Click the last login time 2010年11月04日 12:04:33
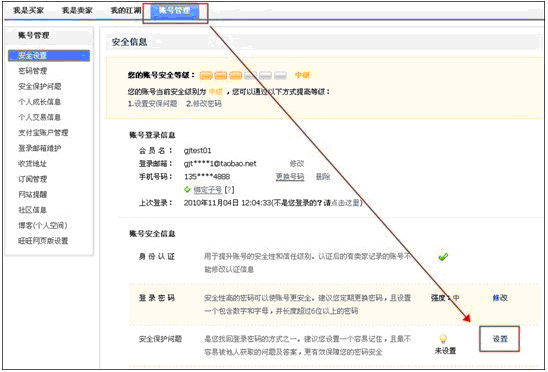Screen dimensions: 548x372 click(x=228, y=203)
